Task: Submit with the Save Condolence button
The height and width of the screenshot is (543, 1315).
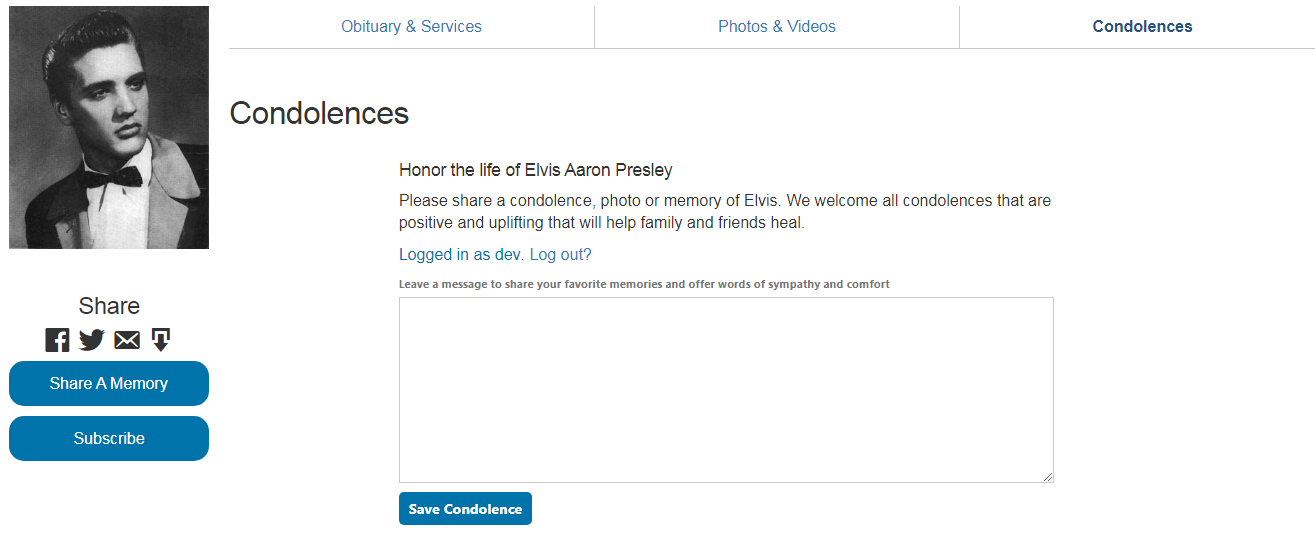Action: (465, 509)
